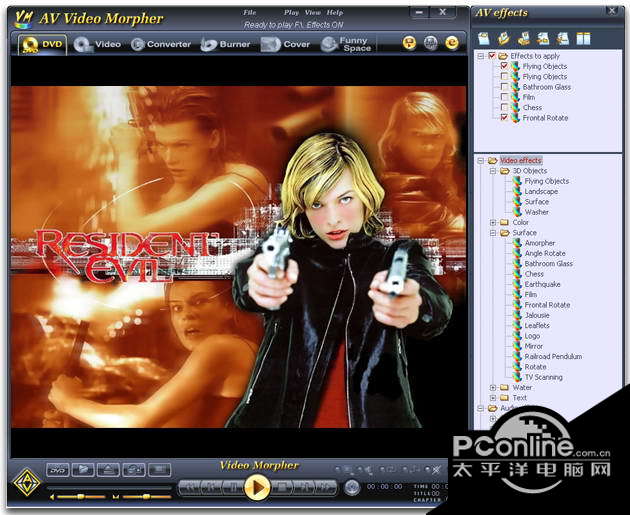Collapse the 'Effects to apply' tree node

click(x=481, y=56)
